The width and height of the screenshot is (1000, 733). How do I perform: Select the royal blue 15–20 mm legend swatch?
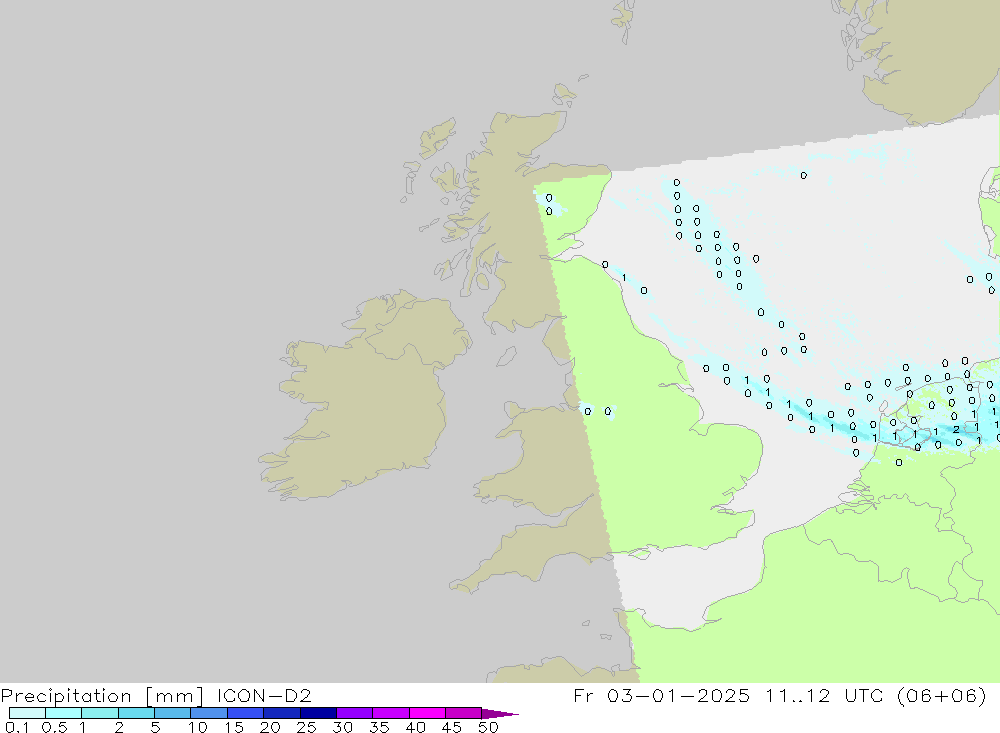pyautogui.click(x=245, y=713)
